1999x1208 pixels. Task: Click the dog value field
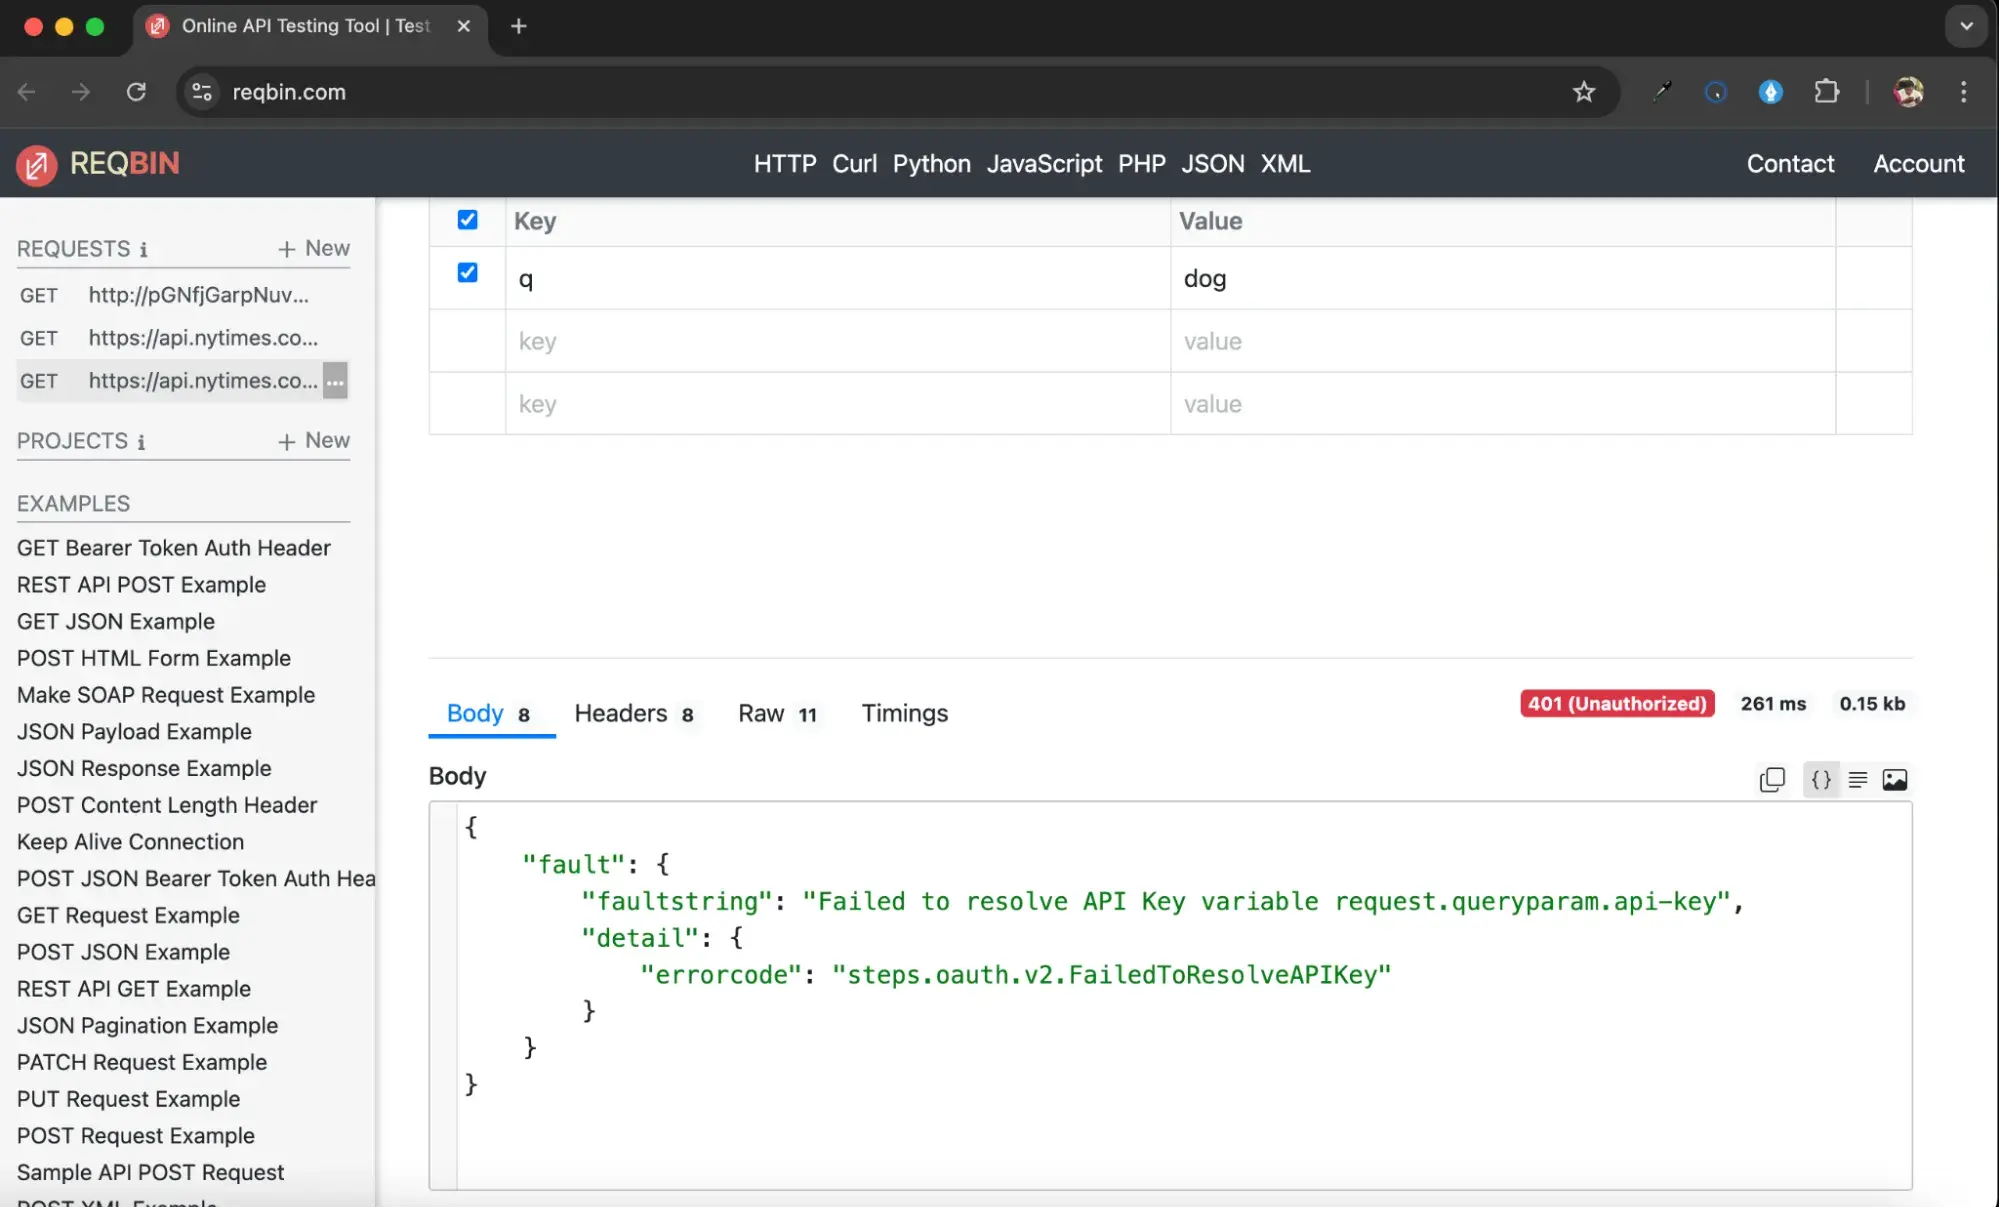tap(1503, 279)
